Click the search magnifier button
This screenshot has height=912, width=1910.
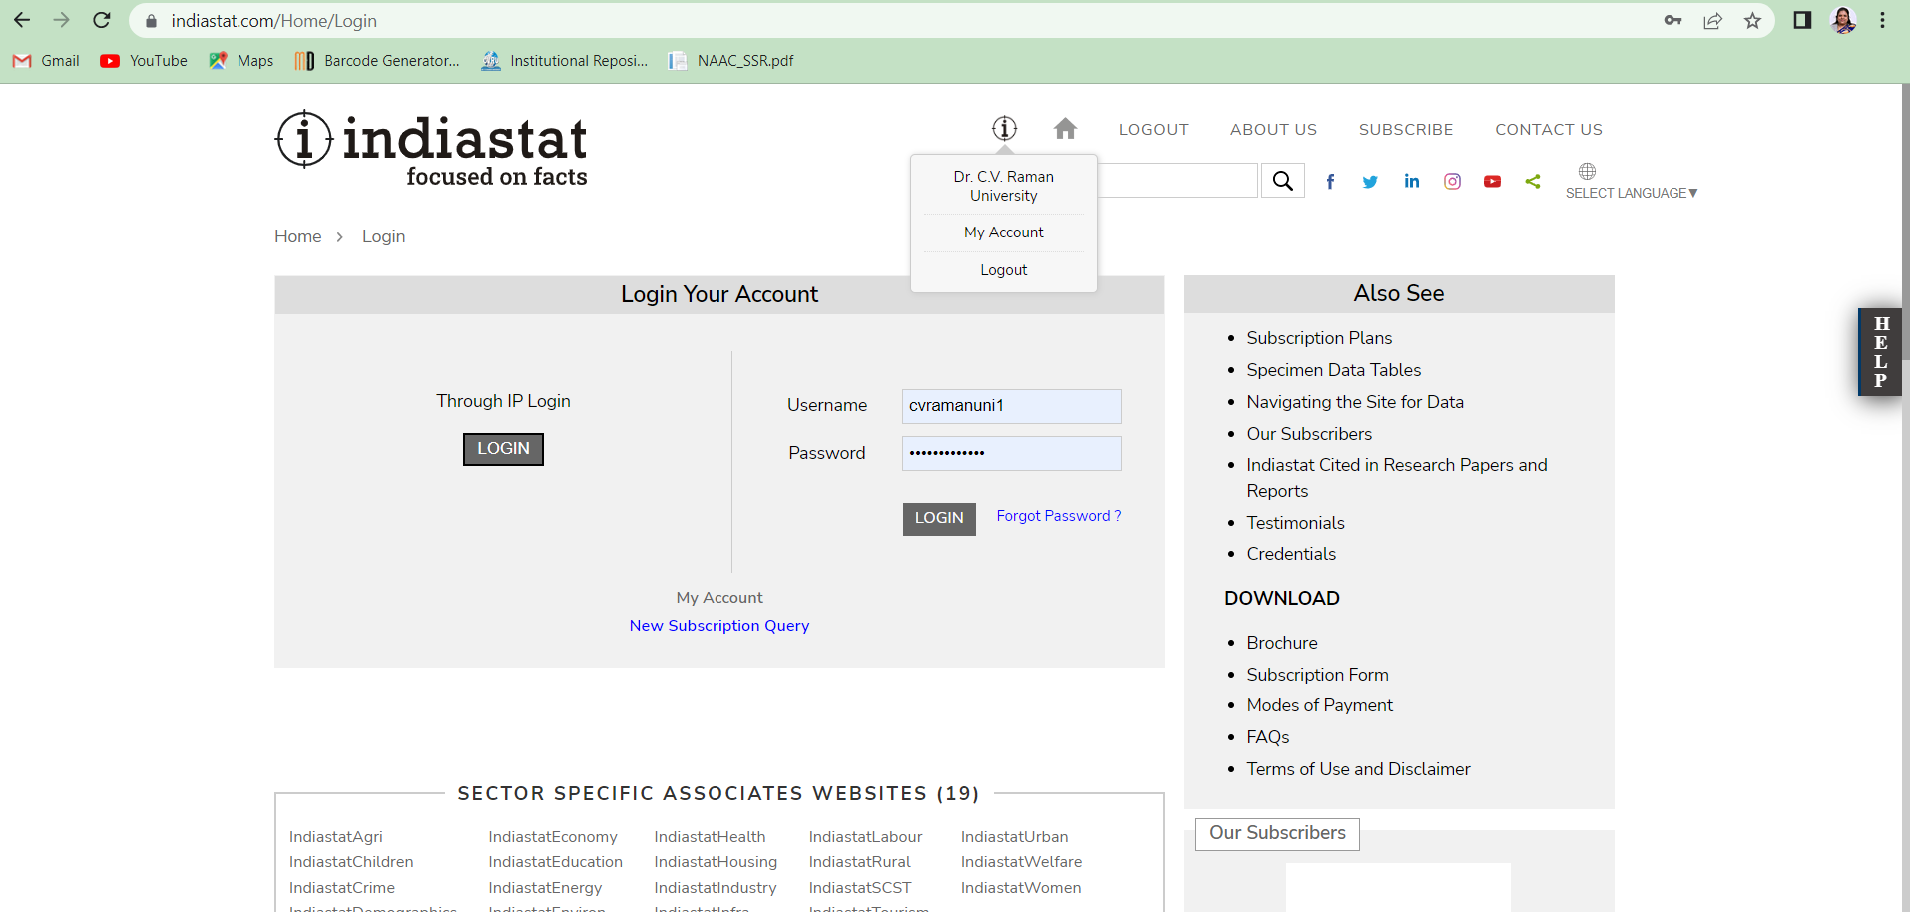pyautogui.click(x=1283, y=181)
